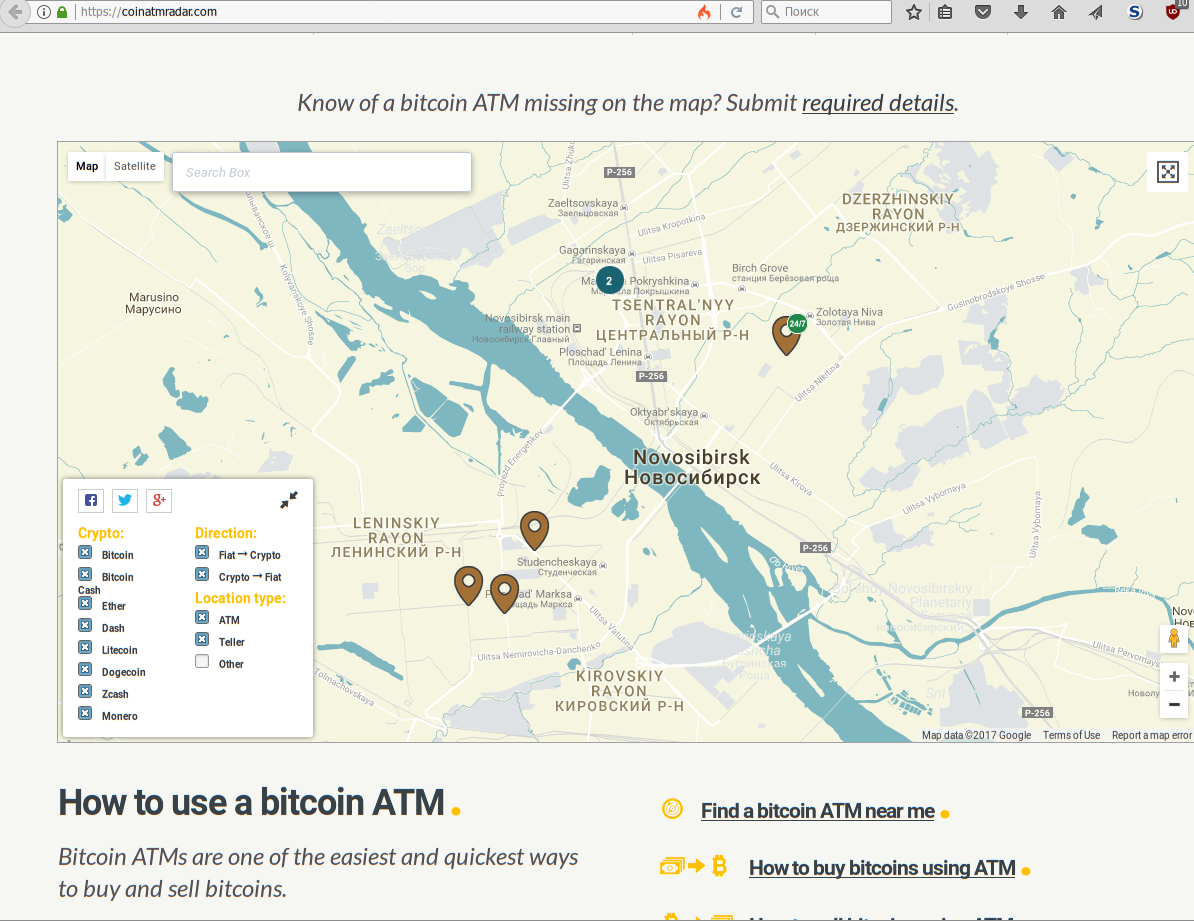The height and width of the screenshot is (921, 1194).
Task: Click the paper plane send icon
Action: pyautogui.click(x=1096, y=11)
